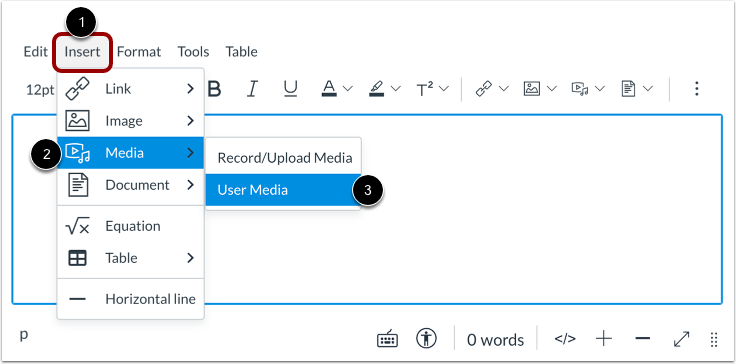Viewport: 736px width, 364px height.
Task: Expand the Media submenu arrow
Action: [x=190, y=152]
